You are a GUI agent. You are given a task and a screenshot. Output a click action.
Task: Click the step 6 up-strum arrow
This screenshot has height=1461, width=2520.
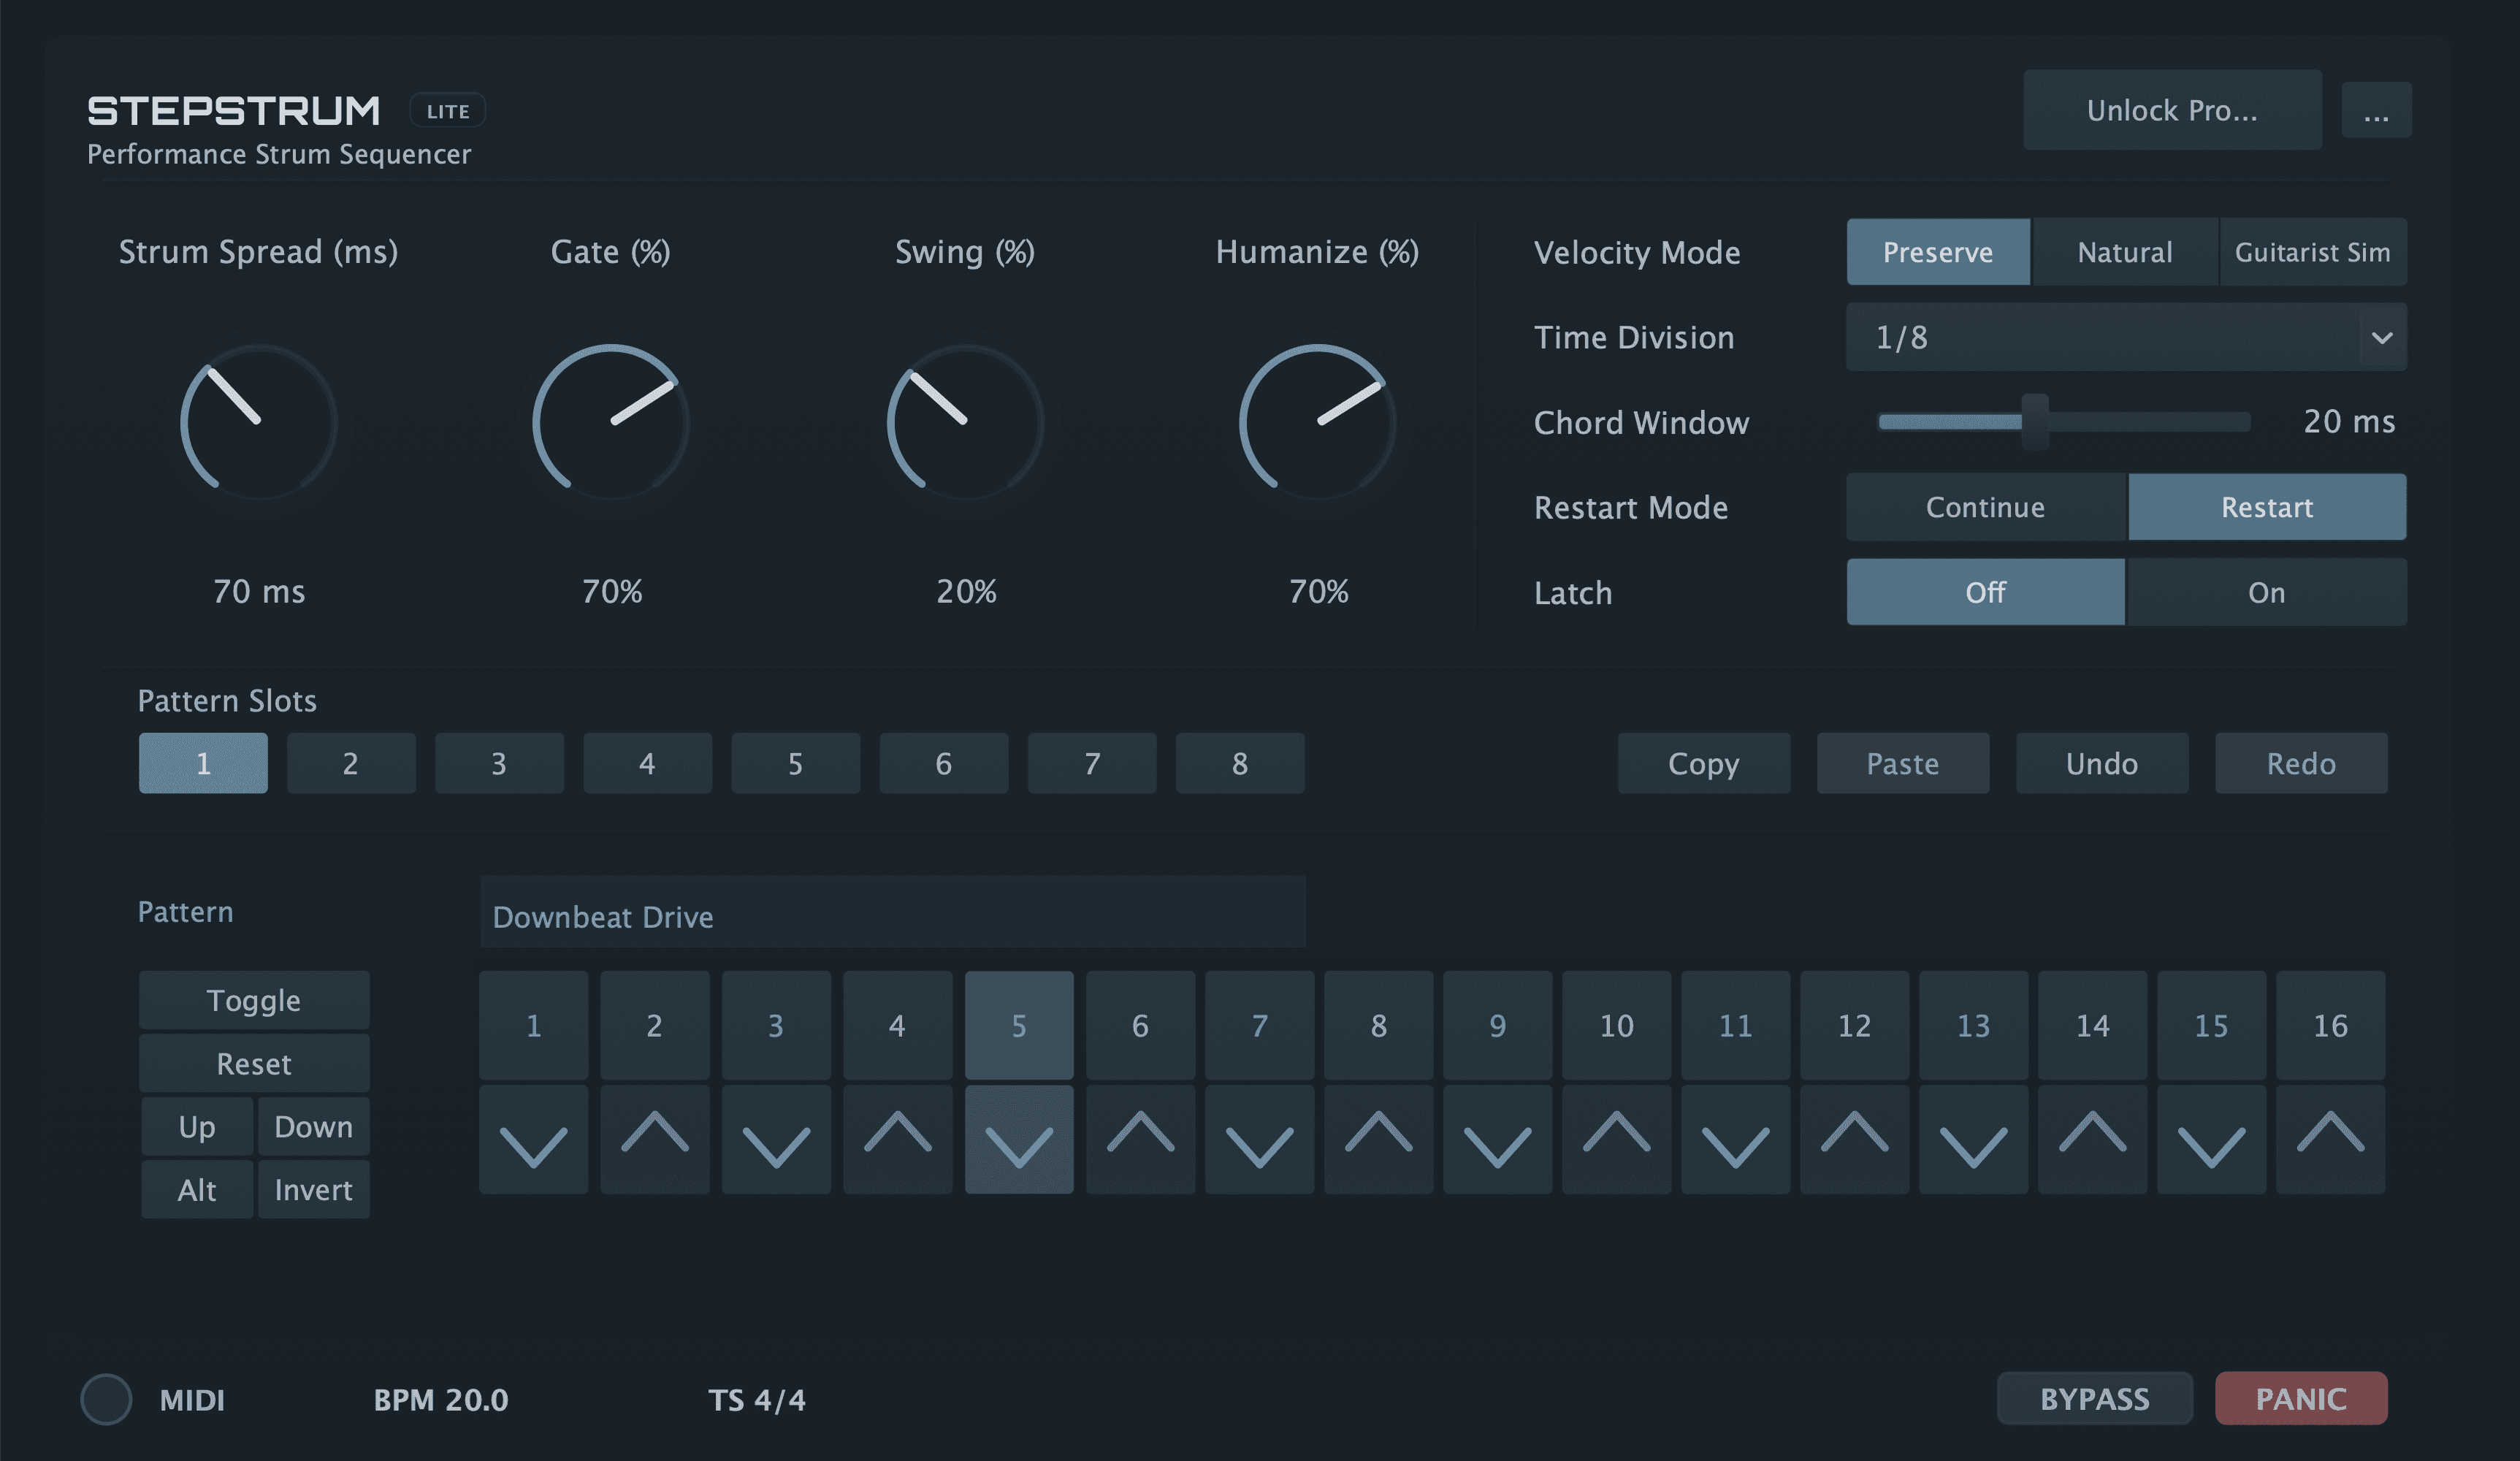pyautogui.click(x=1140, y=1139)
